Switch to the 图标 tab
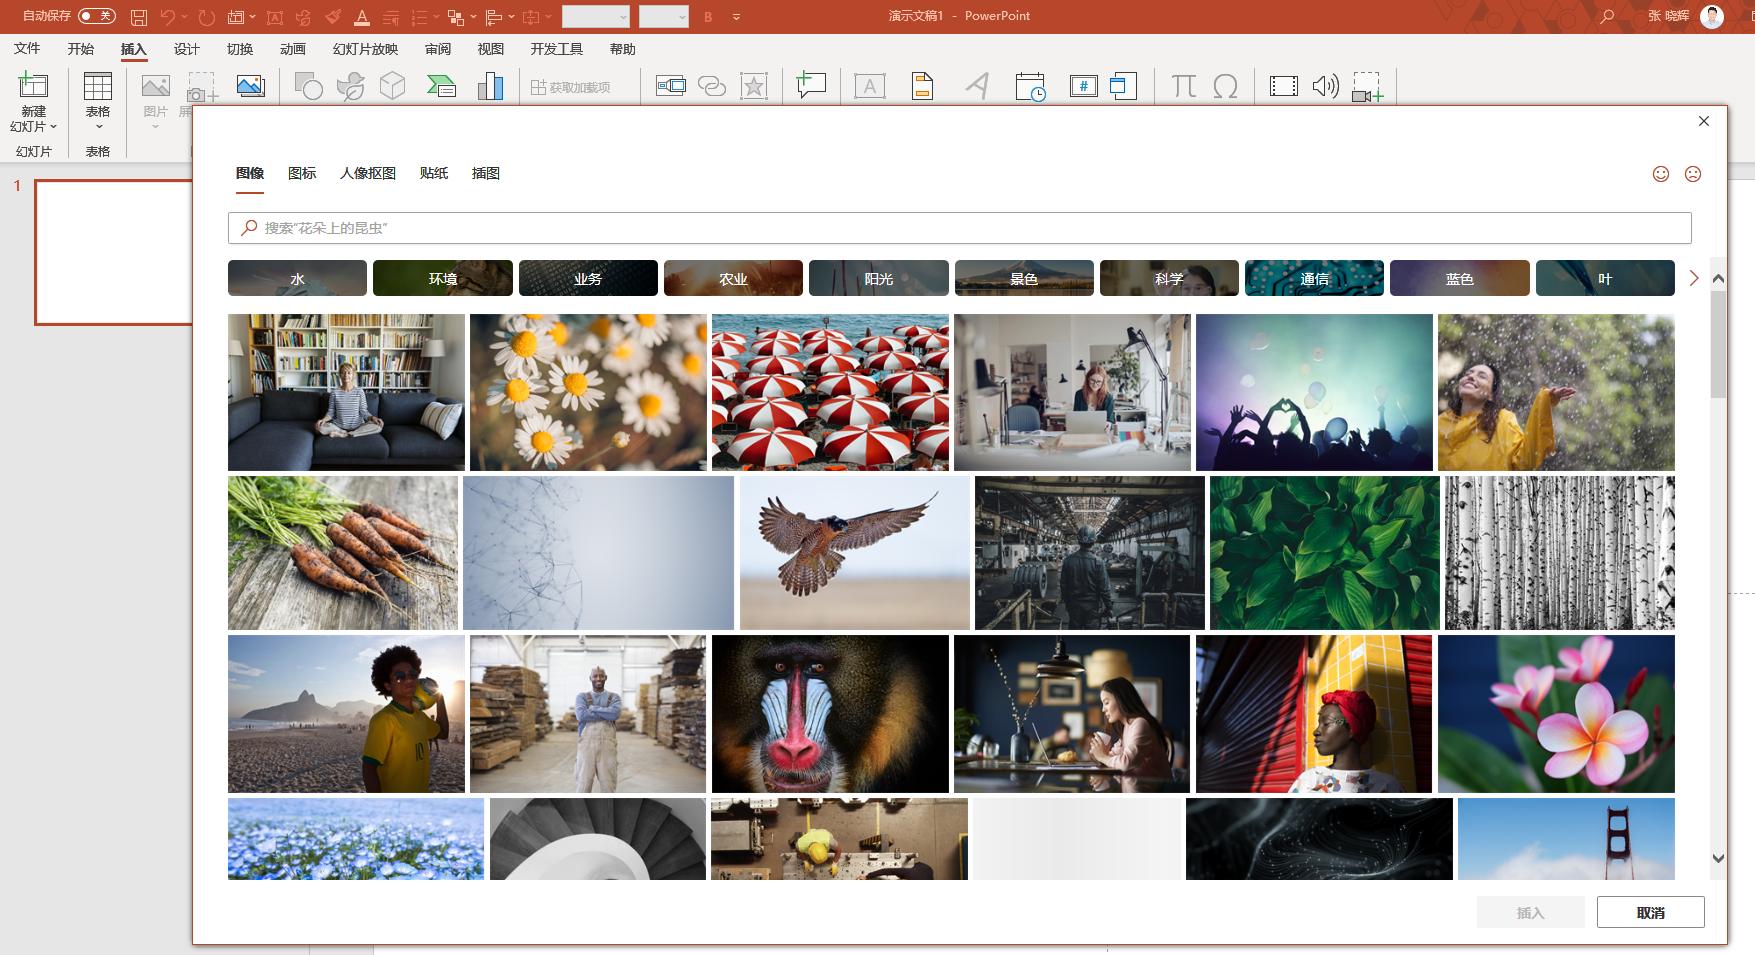 pos(302,174)
